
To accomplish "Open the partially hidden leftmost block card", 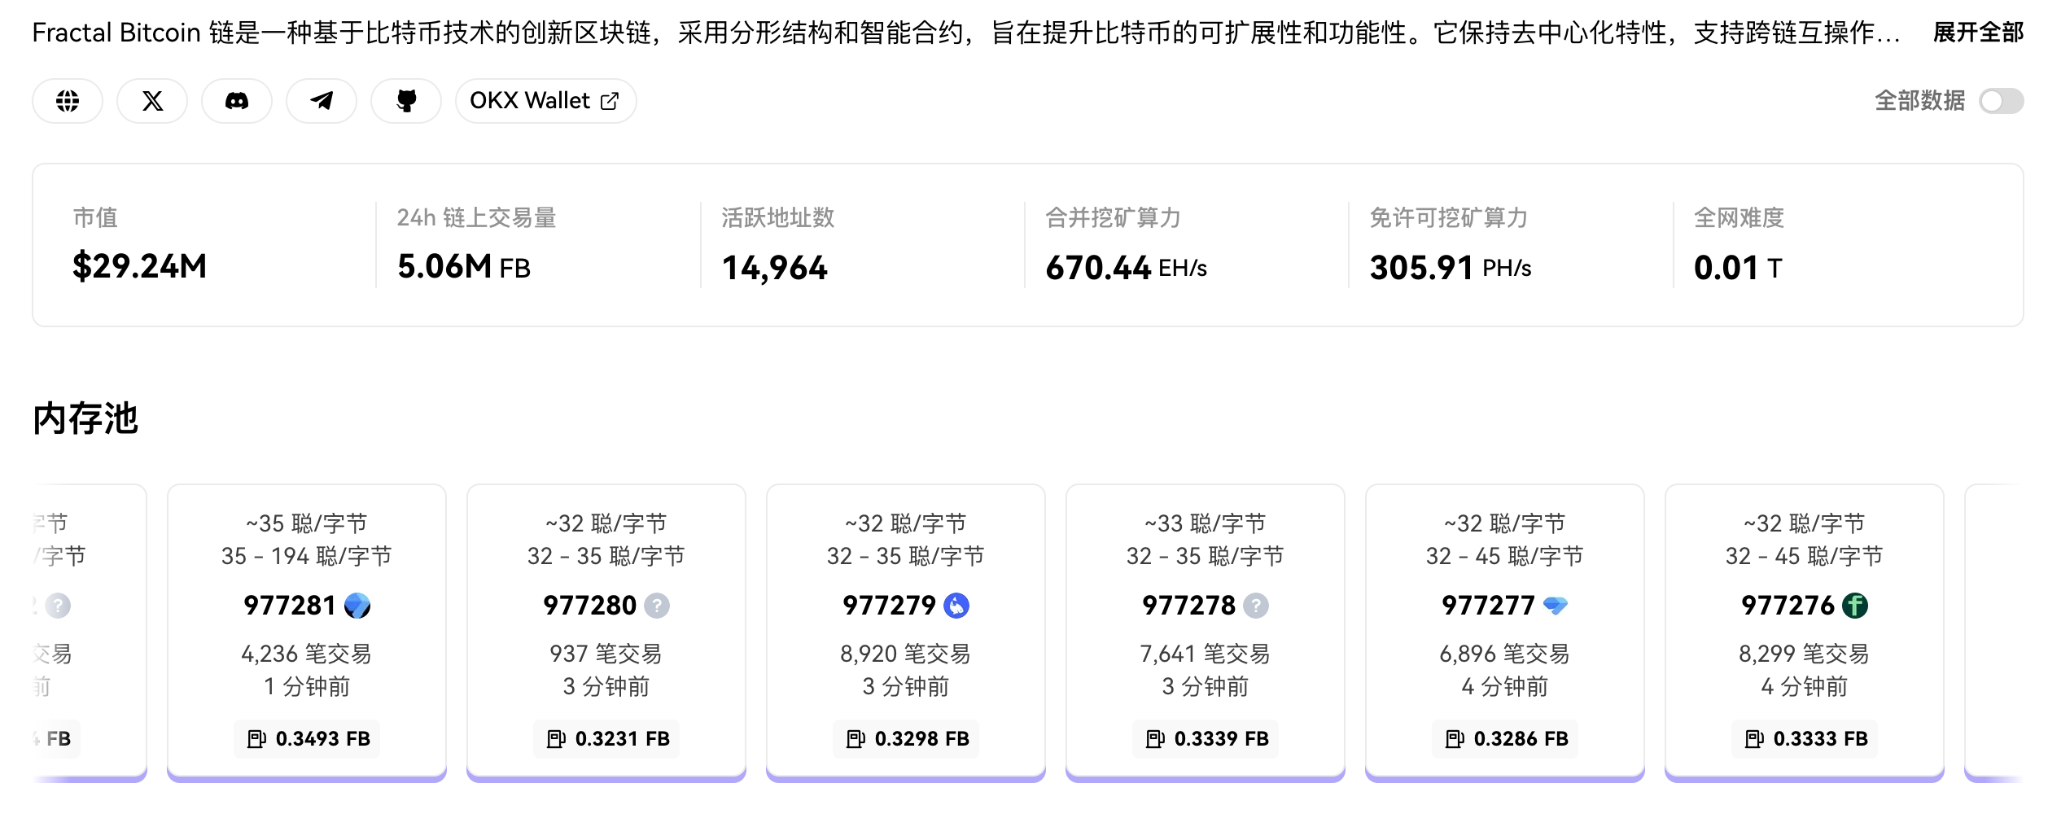I will [x=90, y=630].
